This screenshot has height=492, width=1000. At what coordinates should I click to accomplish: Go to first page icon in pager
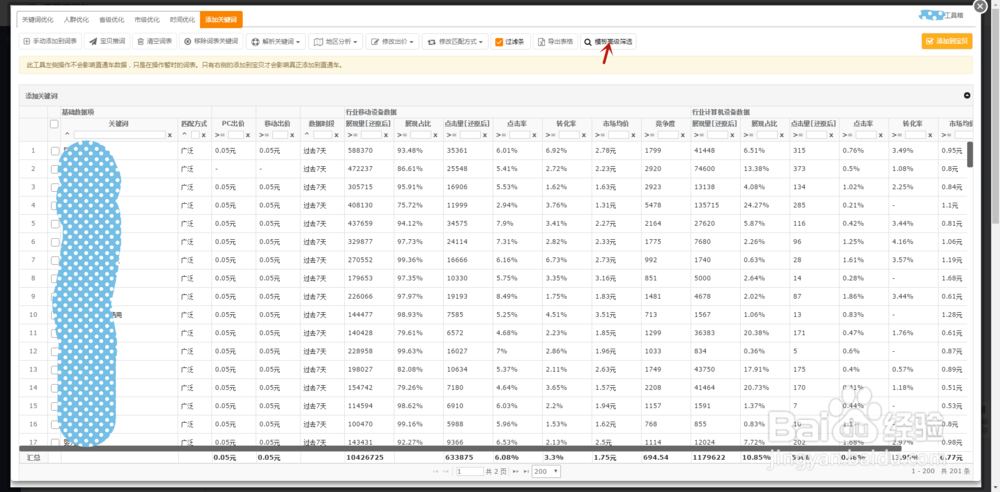point(436,472)
